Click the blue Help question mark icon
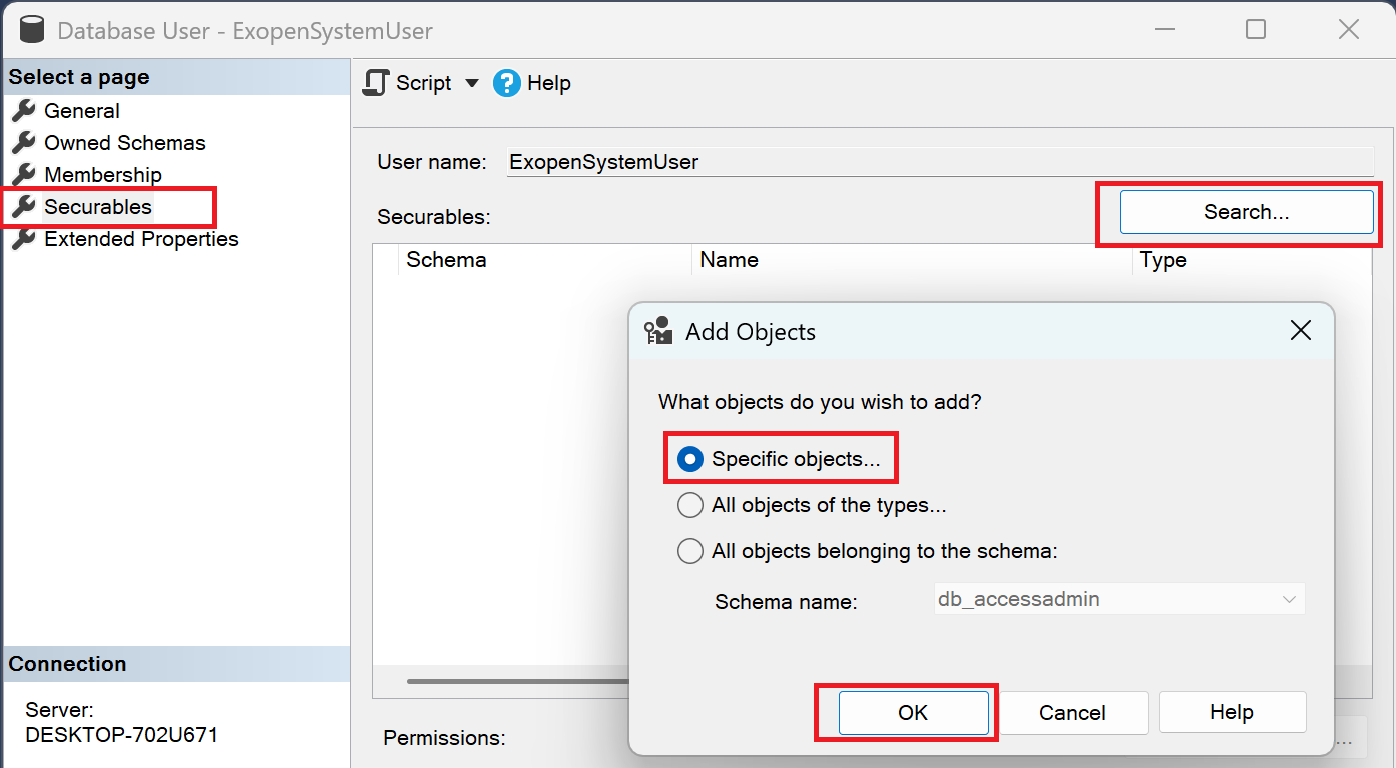 click(x=507, y=83)
